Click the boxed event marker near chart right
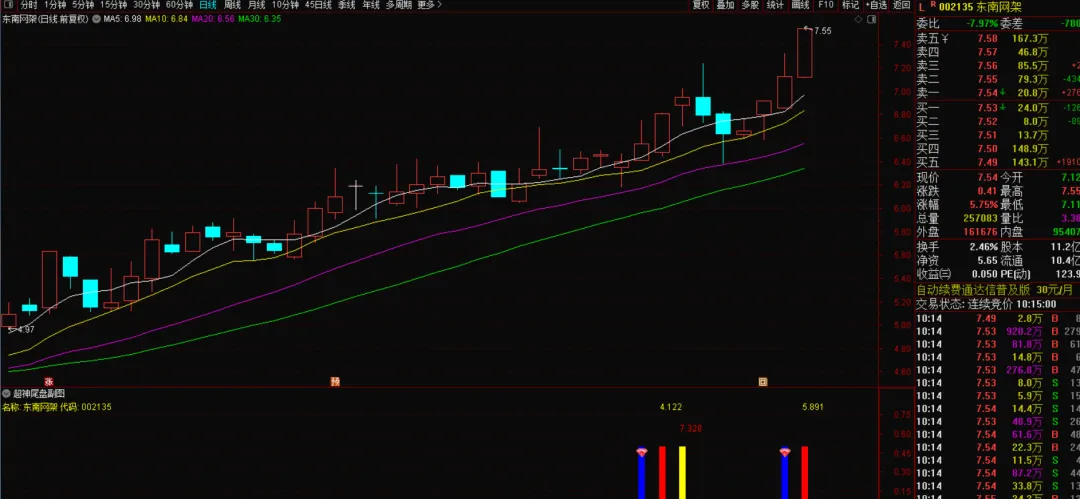This screenshot has width=1080, height=499. pyautogui.click(x=762, y=380)
